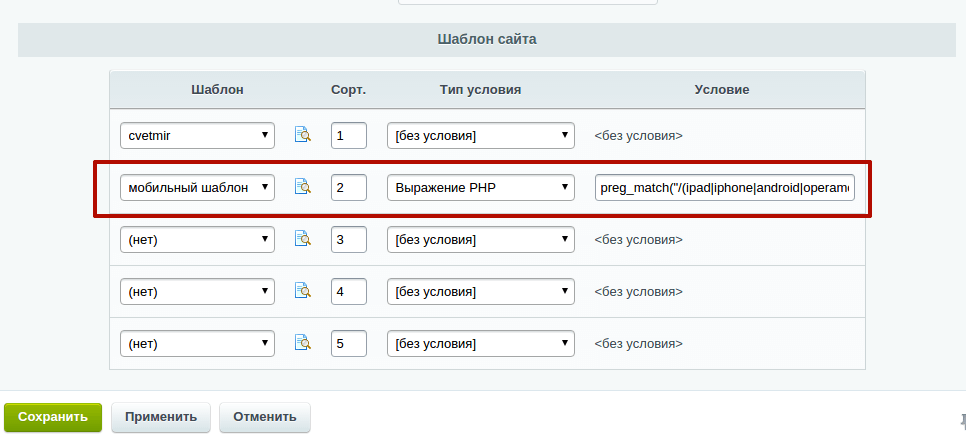Image resolution: width=966 pixels, height=446 pixels.
Task: Focus the preg_match condition input field
Action: 724,187
